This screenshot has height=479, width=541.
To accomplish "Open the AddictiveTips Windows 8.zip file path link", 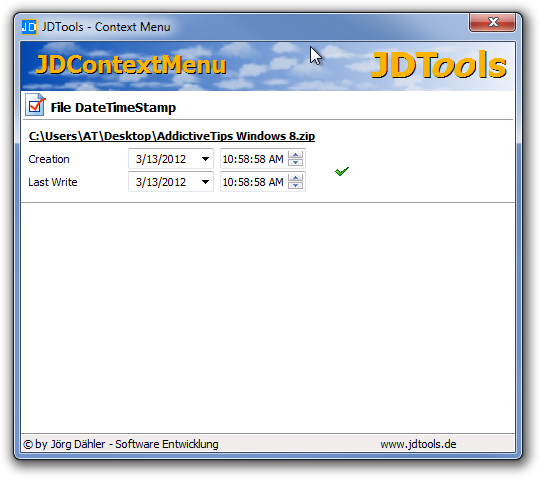I will (x=172, y=136).
